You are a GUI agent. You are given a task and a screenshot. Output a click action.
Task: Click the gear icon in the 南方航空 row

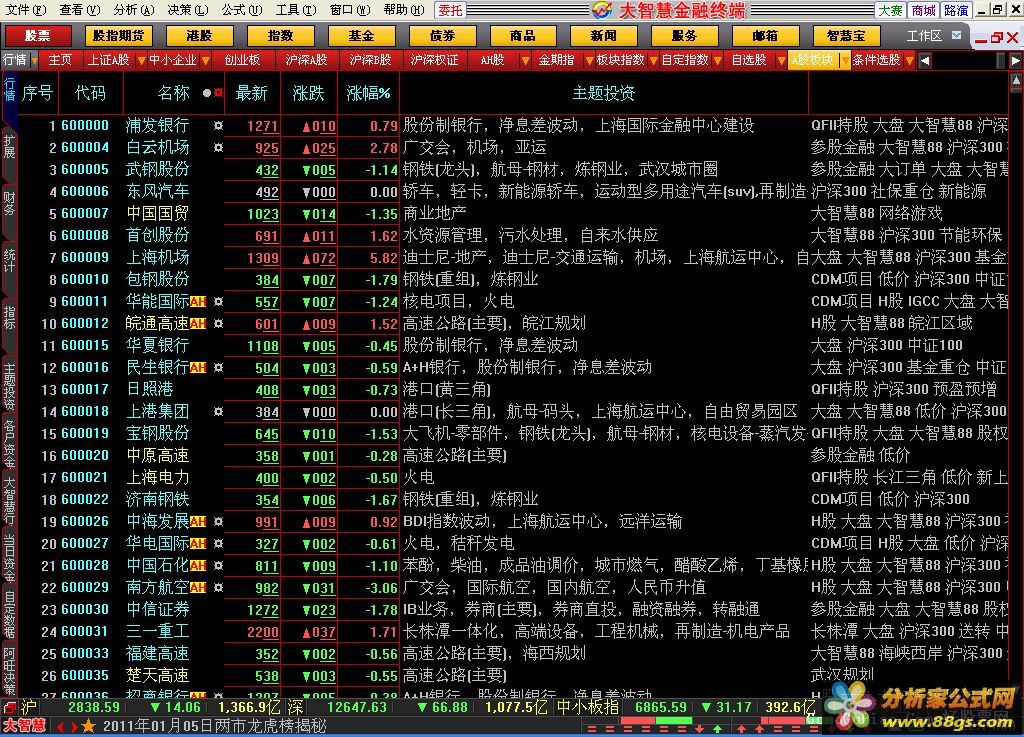tap(218, 588)
